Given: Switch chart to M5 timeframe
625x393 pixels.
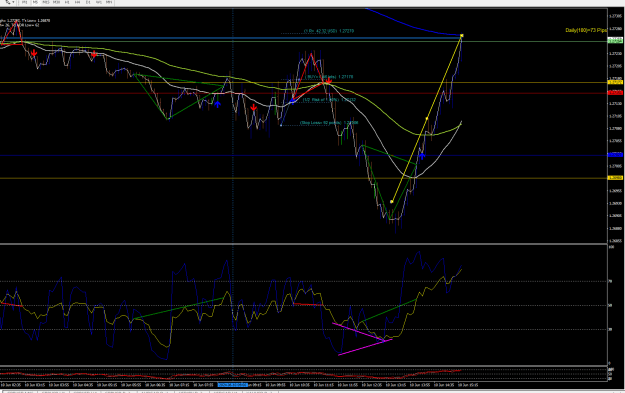Looking at the screenshot, I should coord(35,2).
